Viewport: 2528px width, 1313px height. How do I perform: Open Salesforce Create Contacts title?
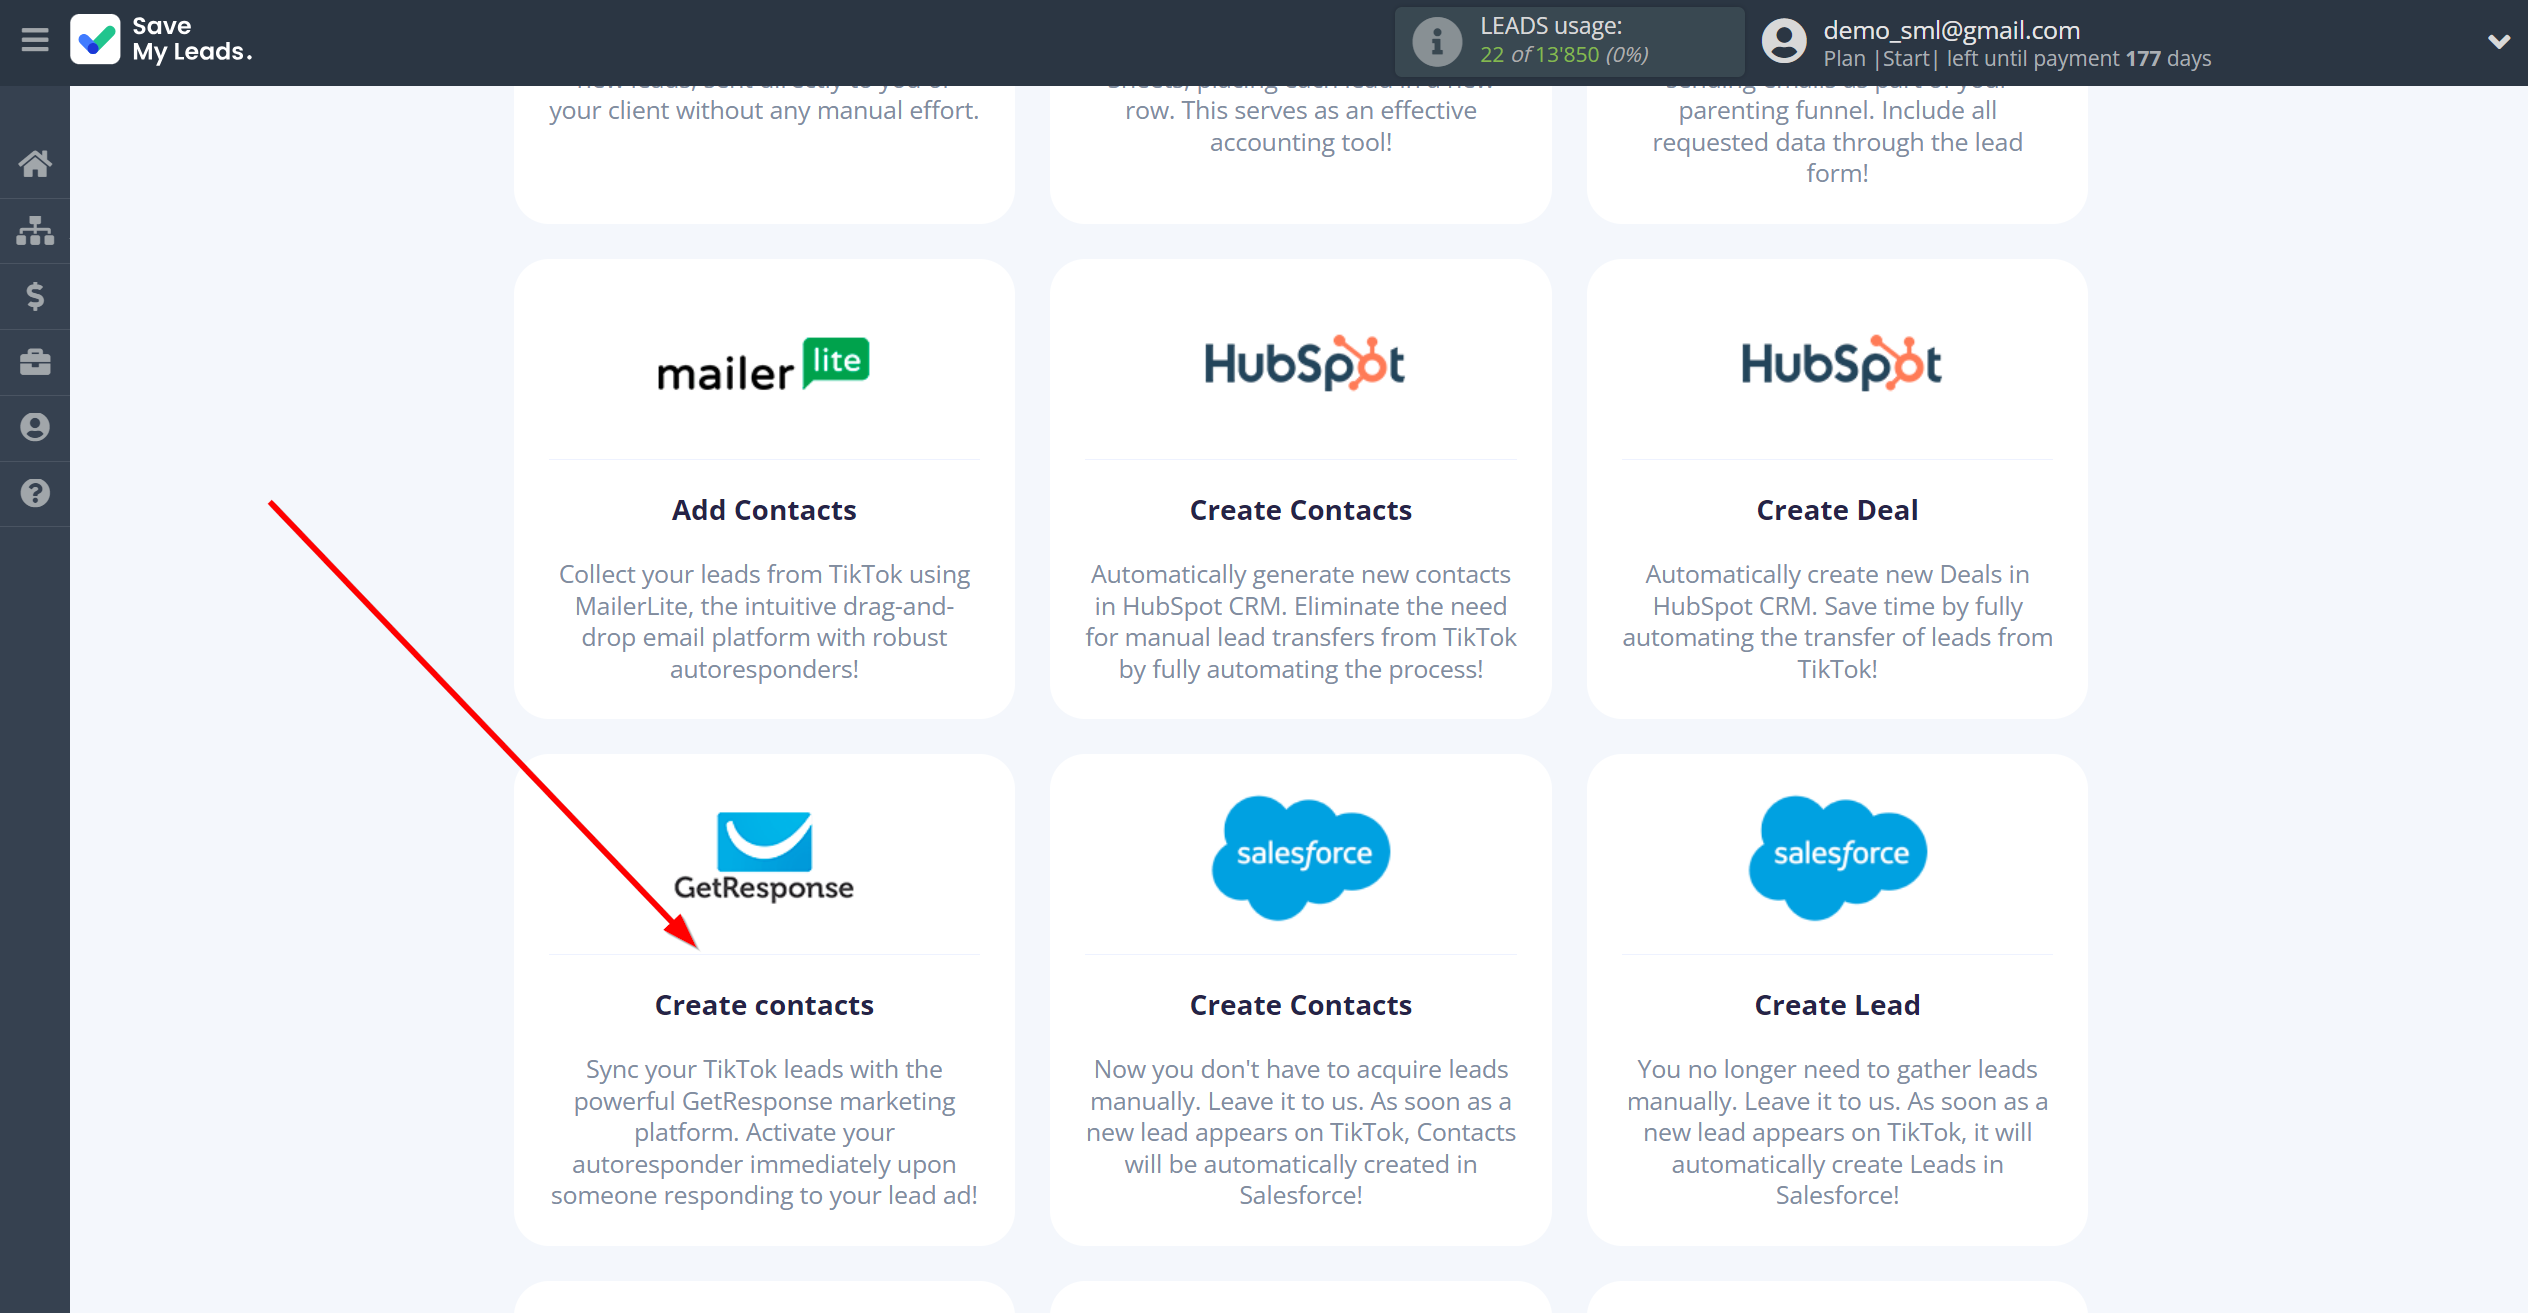tap(1300, 1005)
